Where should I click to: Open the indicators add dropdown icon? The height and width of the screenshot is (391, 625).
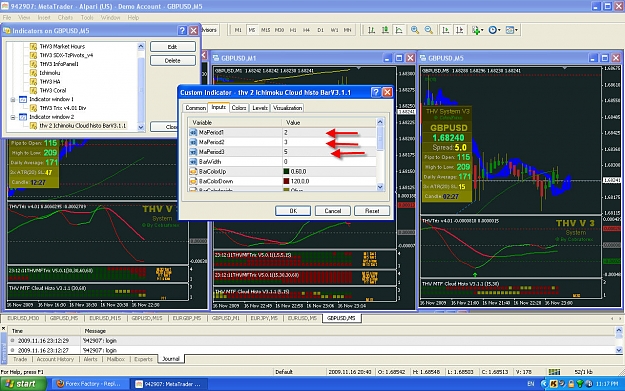point(477,30)
